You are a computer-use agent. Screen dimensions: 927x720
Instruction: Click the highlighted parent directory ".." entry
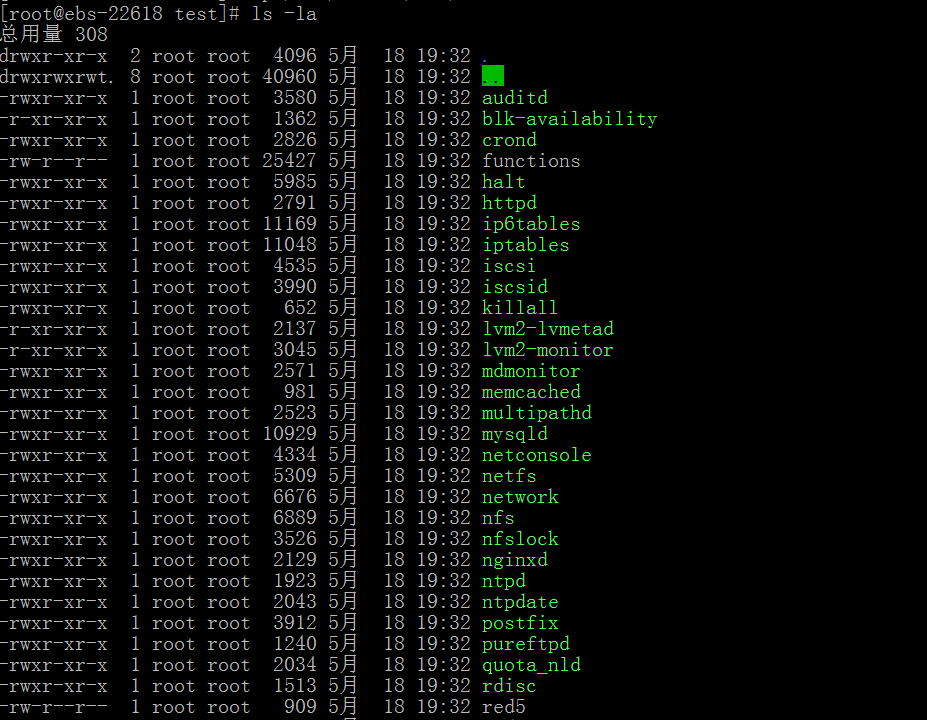(492, 77)
